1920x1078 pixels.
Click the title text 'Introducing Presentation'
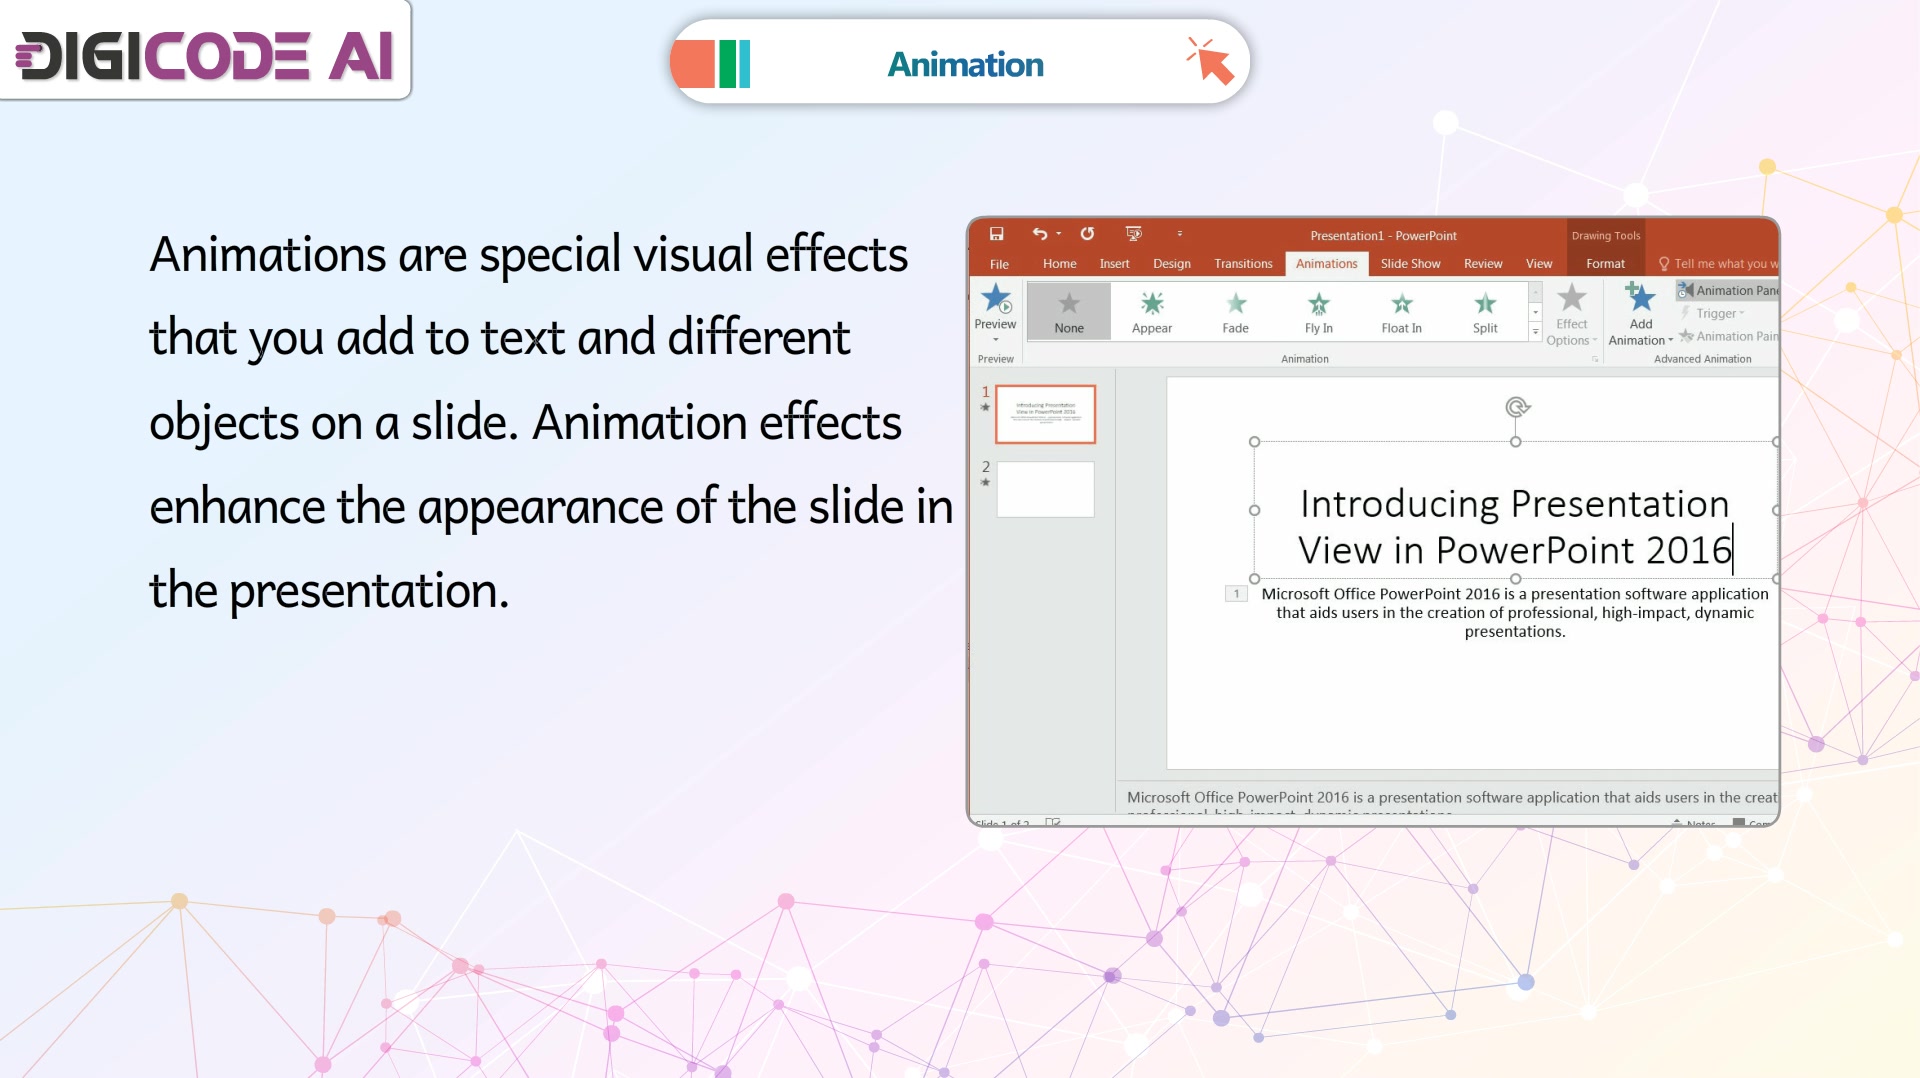pos(1514,504)
